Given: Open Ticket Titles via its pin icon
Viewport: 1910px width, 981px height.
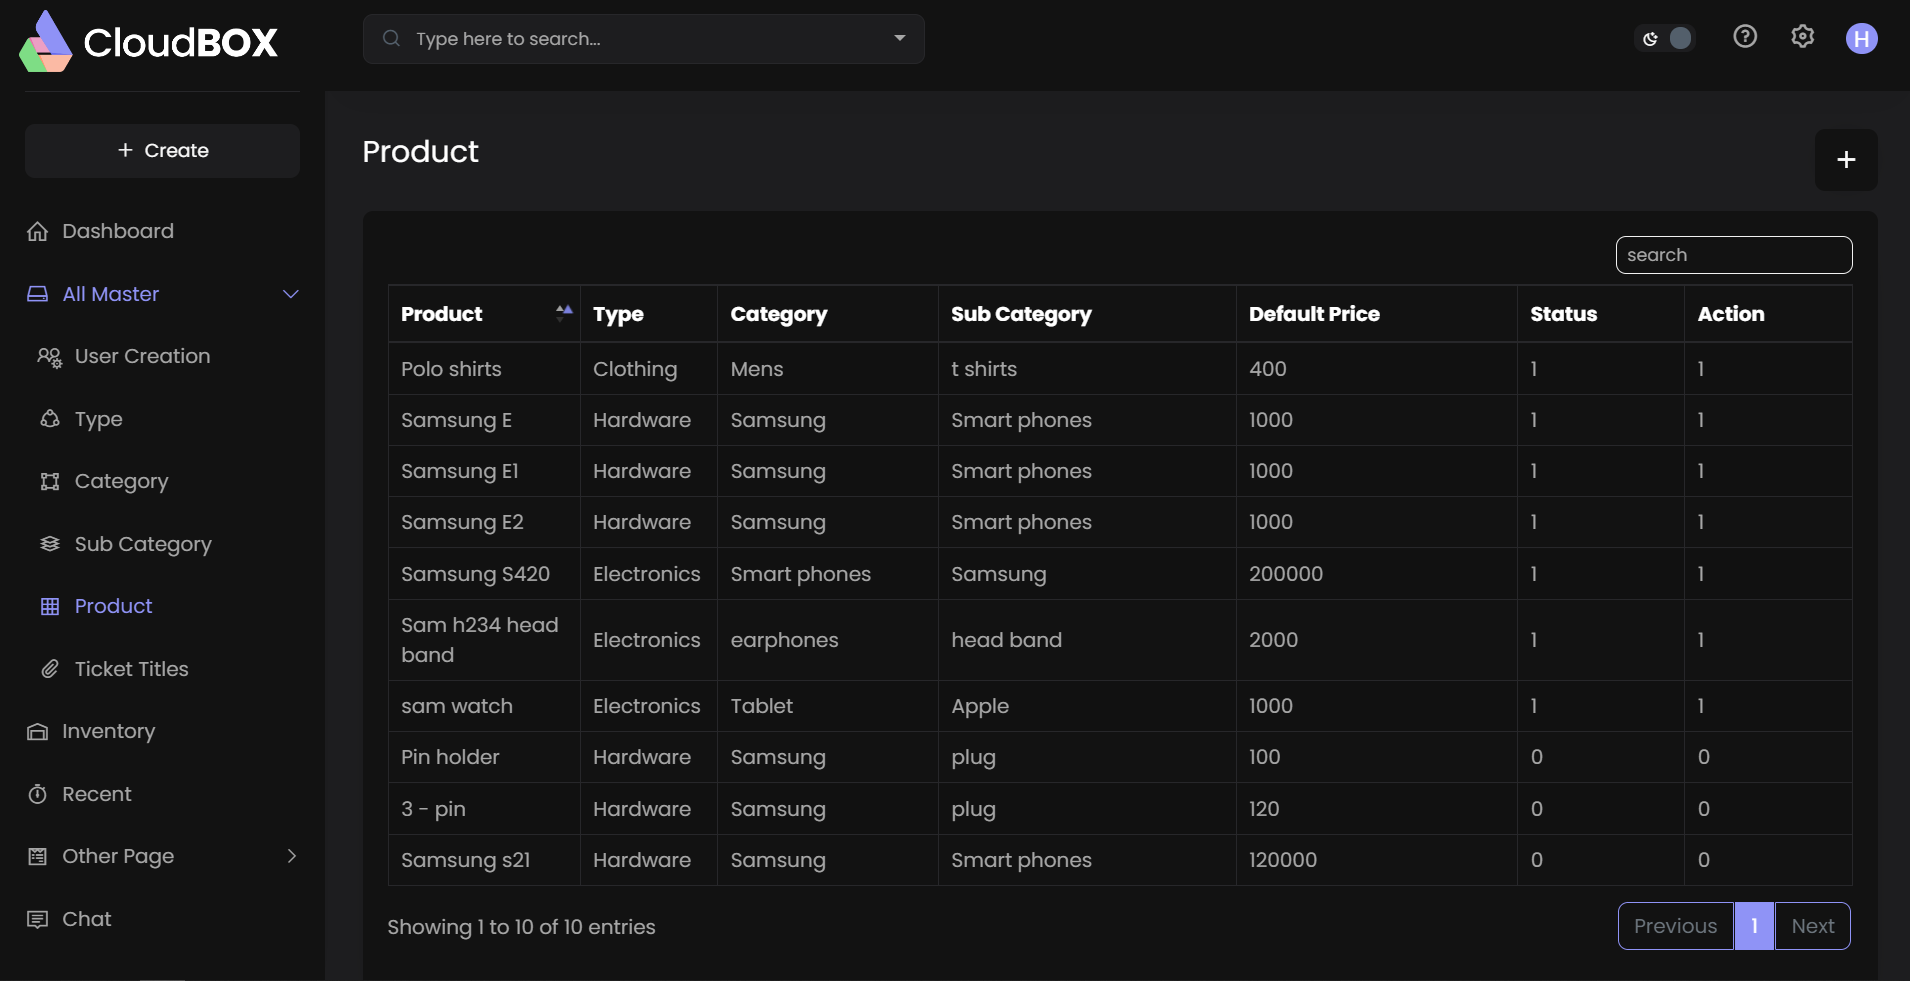Looking at the screenshot, I should pos(49,669).
